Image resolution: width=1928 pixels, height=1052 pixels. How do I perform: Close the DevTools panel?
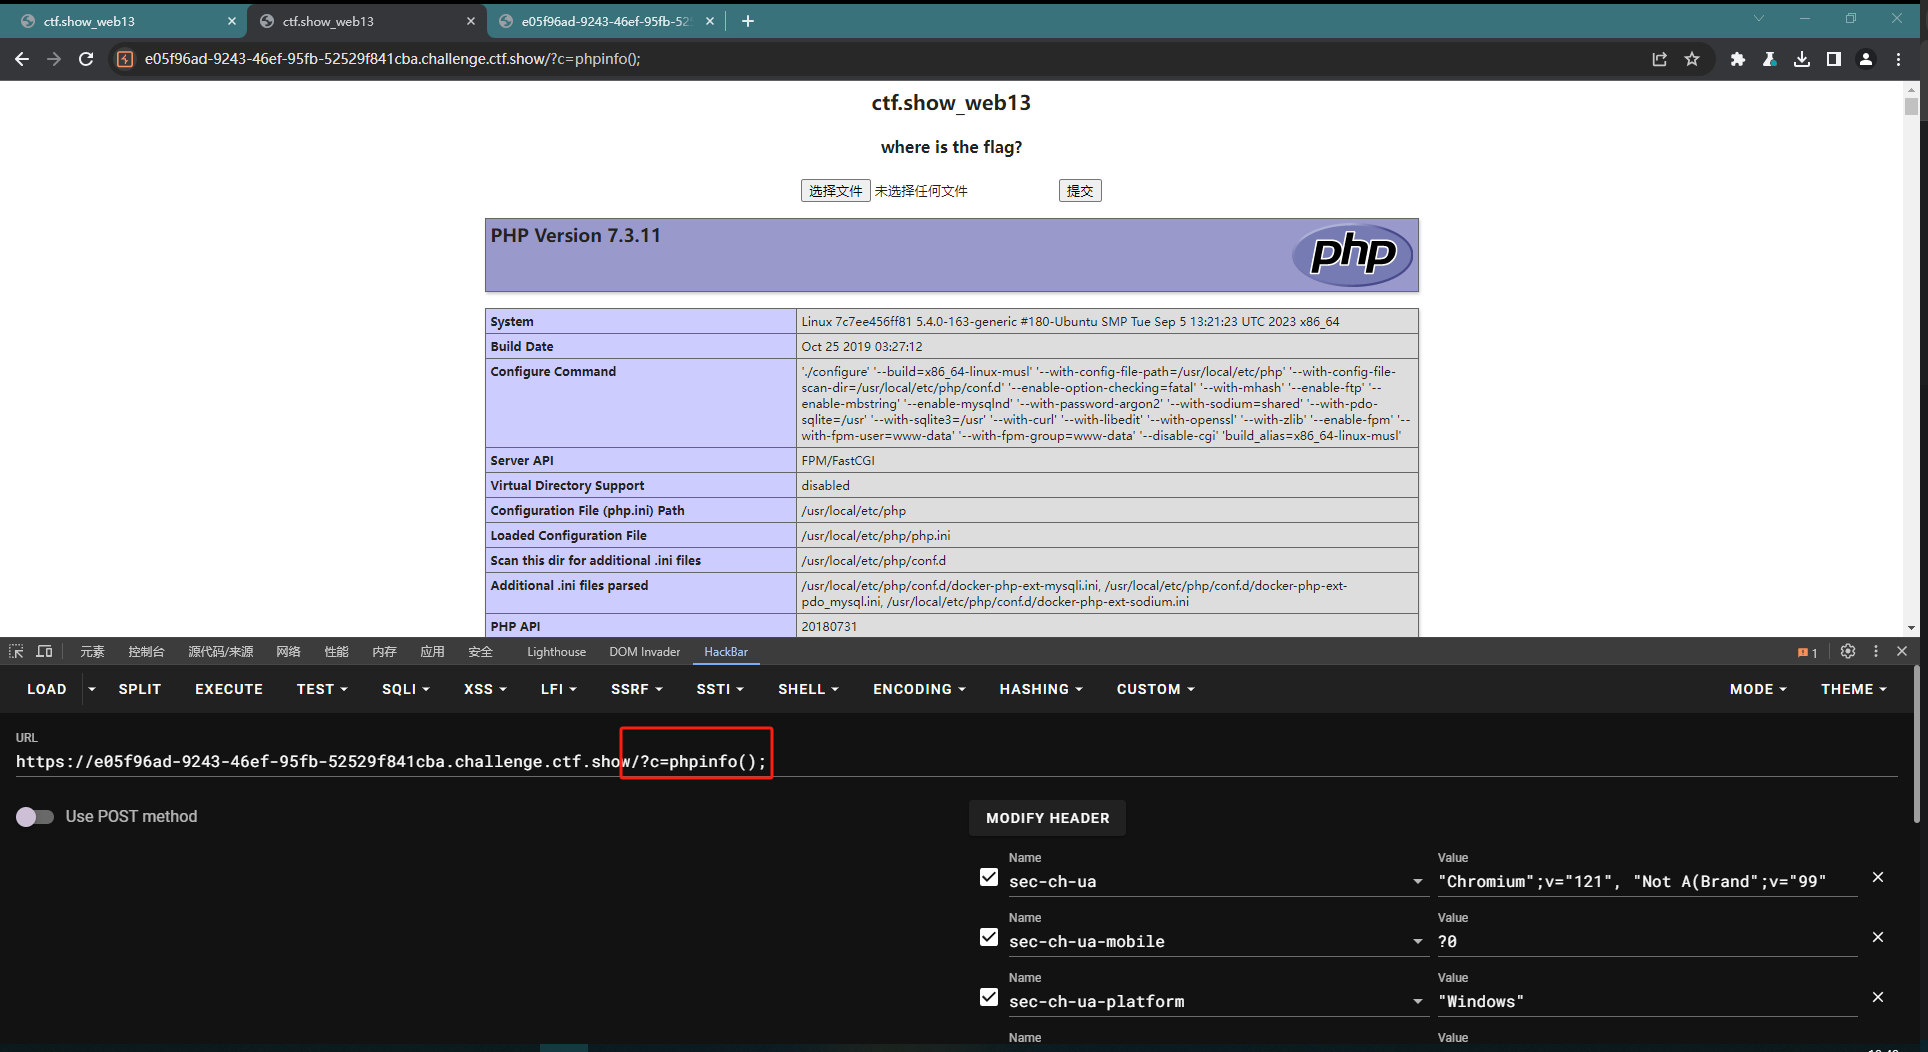(x=1902, y=651)
